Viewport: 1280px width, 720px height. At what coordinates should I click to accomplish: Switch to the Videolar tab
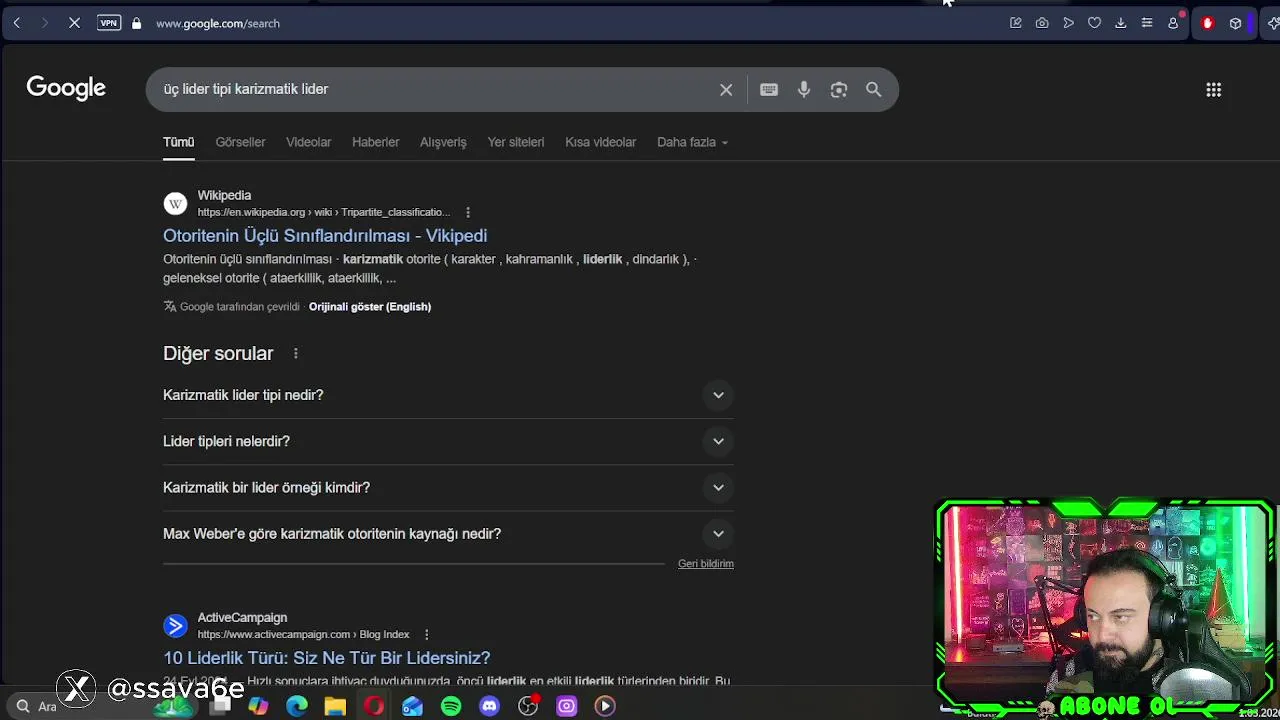coord(308,142)
